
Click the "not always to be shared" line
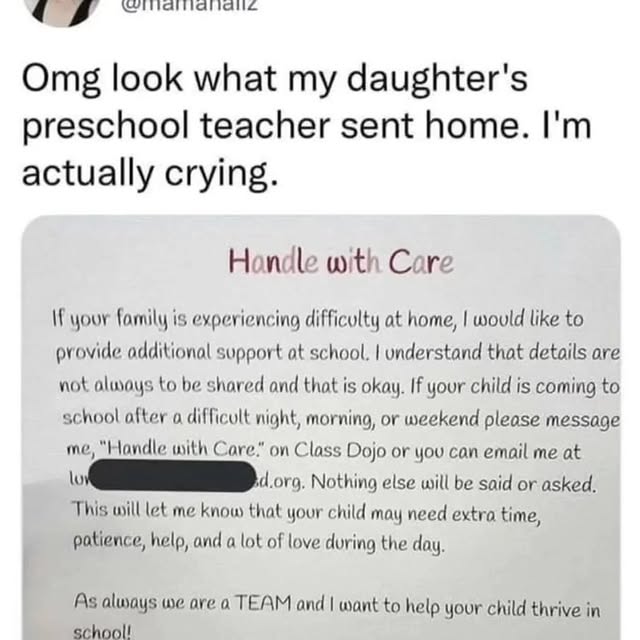coord(180,387)
